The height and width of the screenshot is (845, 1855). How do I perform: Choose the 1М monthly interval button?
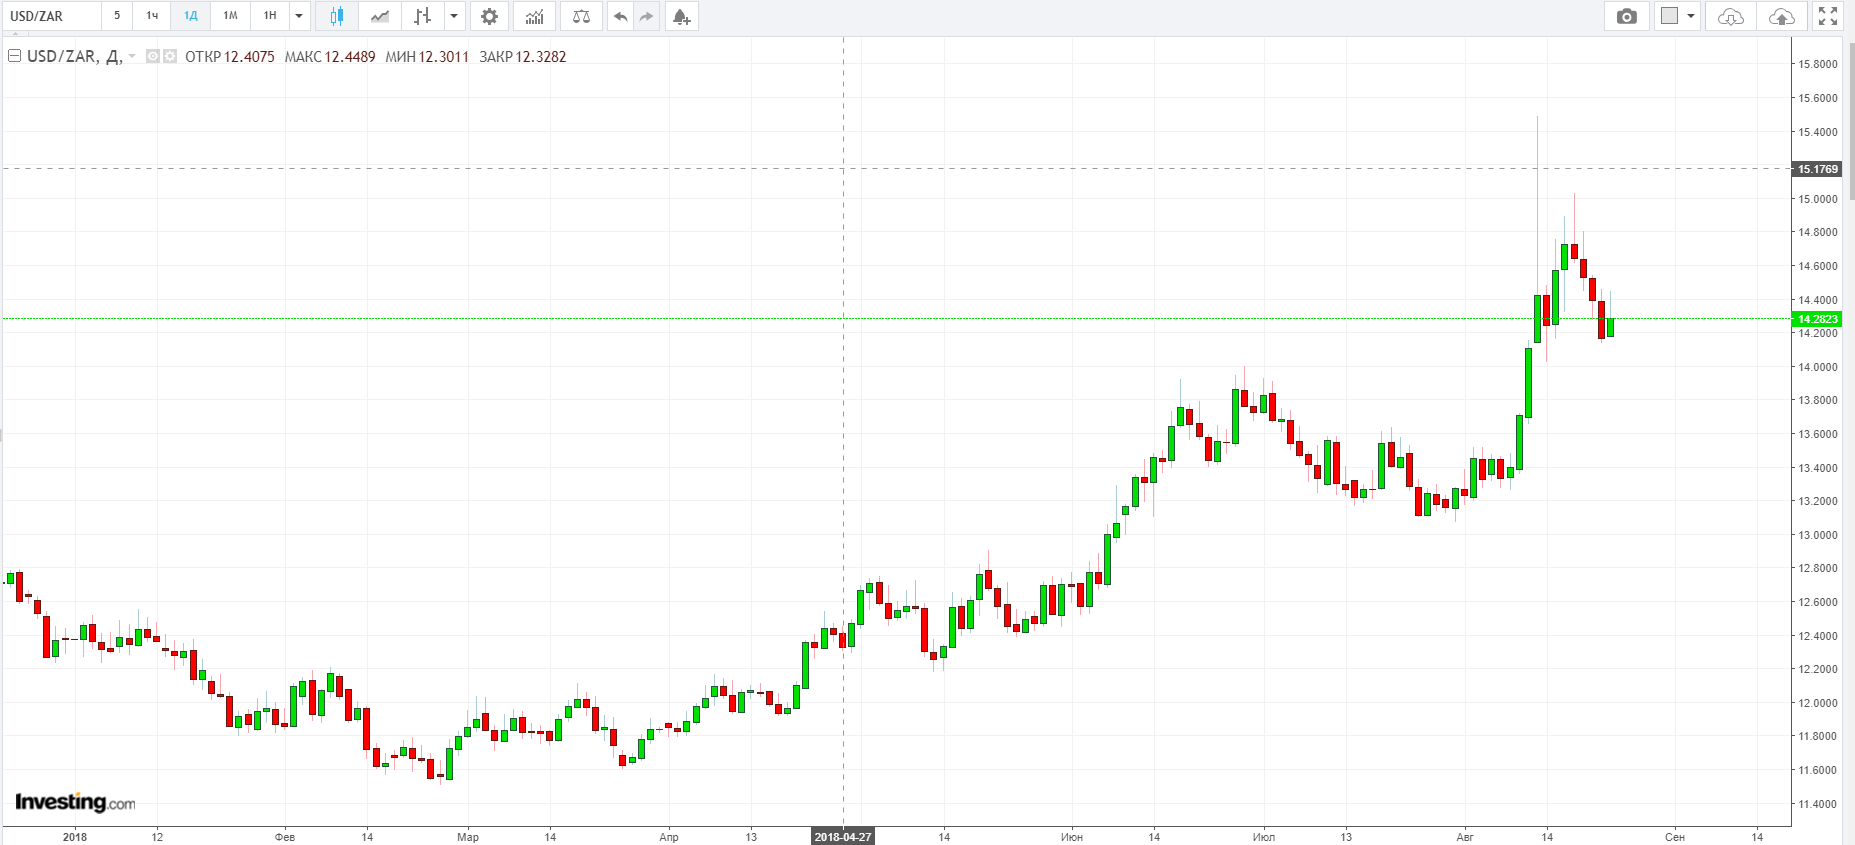click(x=230, y=16)
